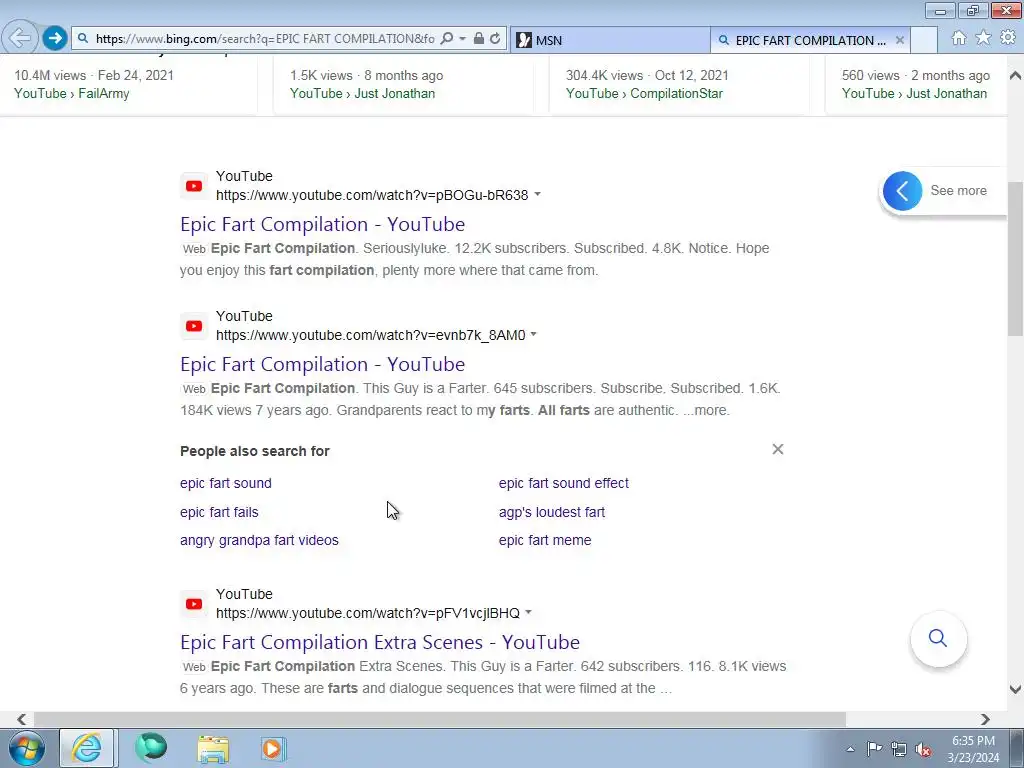Click the angry grandpa fart videos suggestion
This screenshot has width=1024, height=768.
(259, 540)
